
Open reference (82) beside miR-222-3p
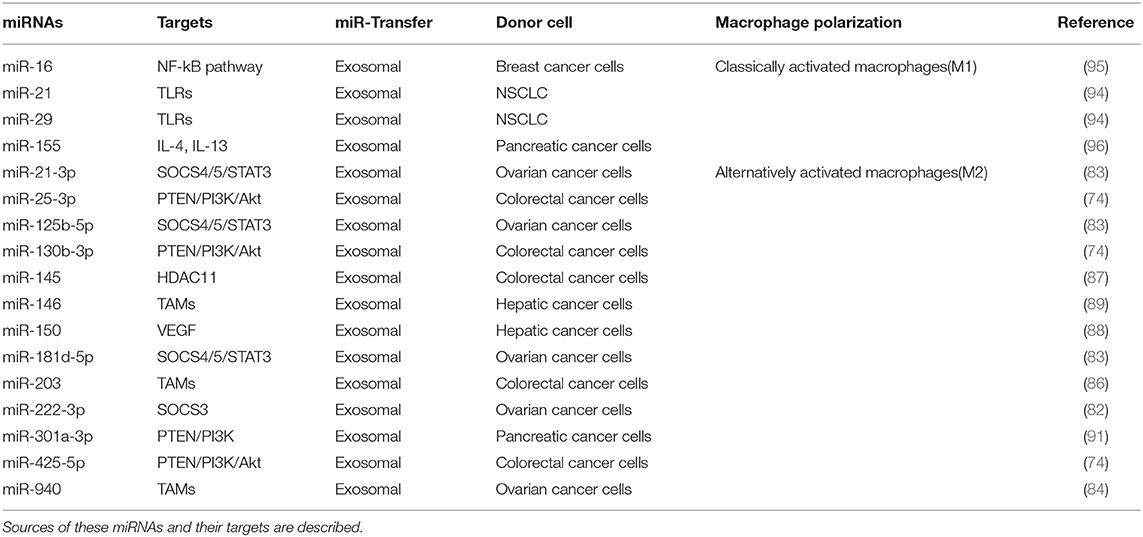coord(1096,410)
